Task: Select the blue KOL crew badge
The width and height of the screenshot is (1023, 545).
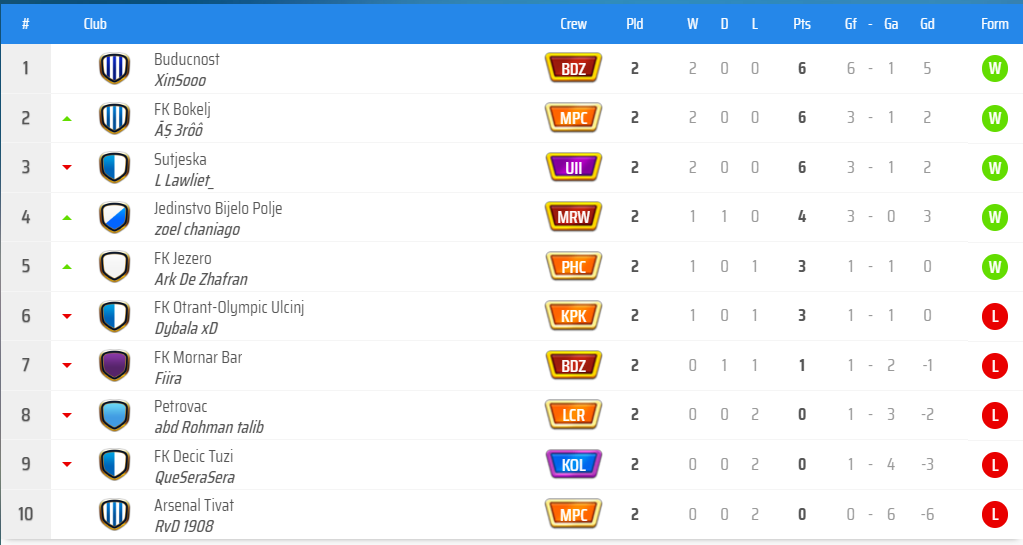Action: coord(573,464)
